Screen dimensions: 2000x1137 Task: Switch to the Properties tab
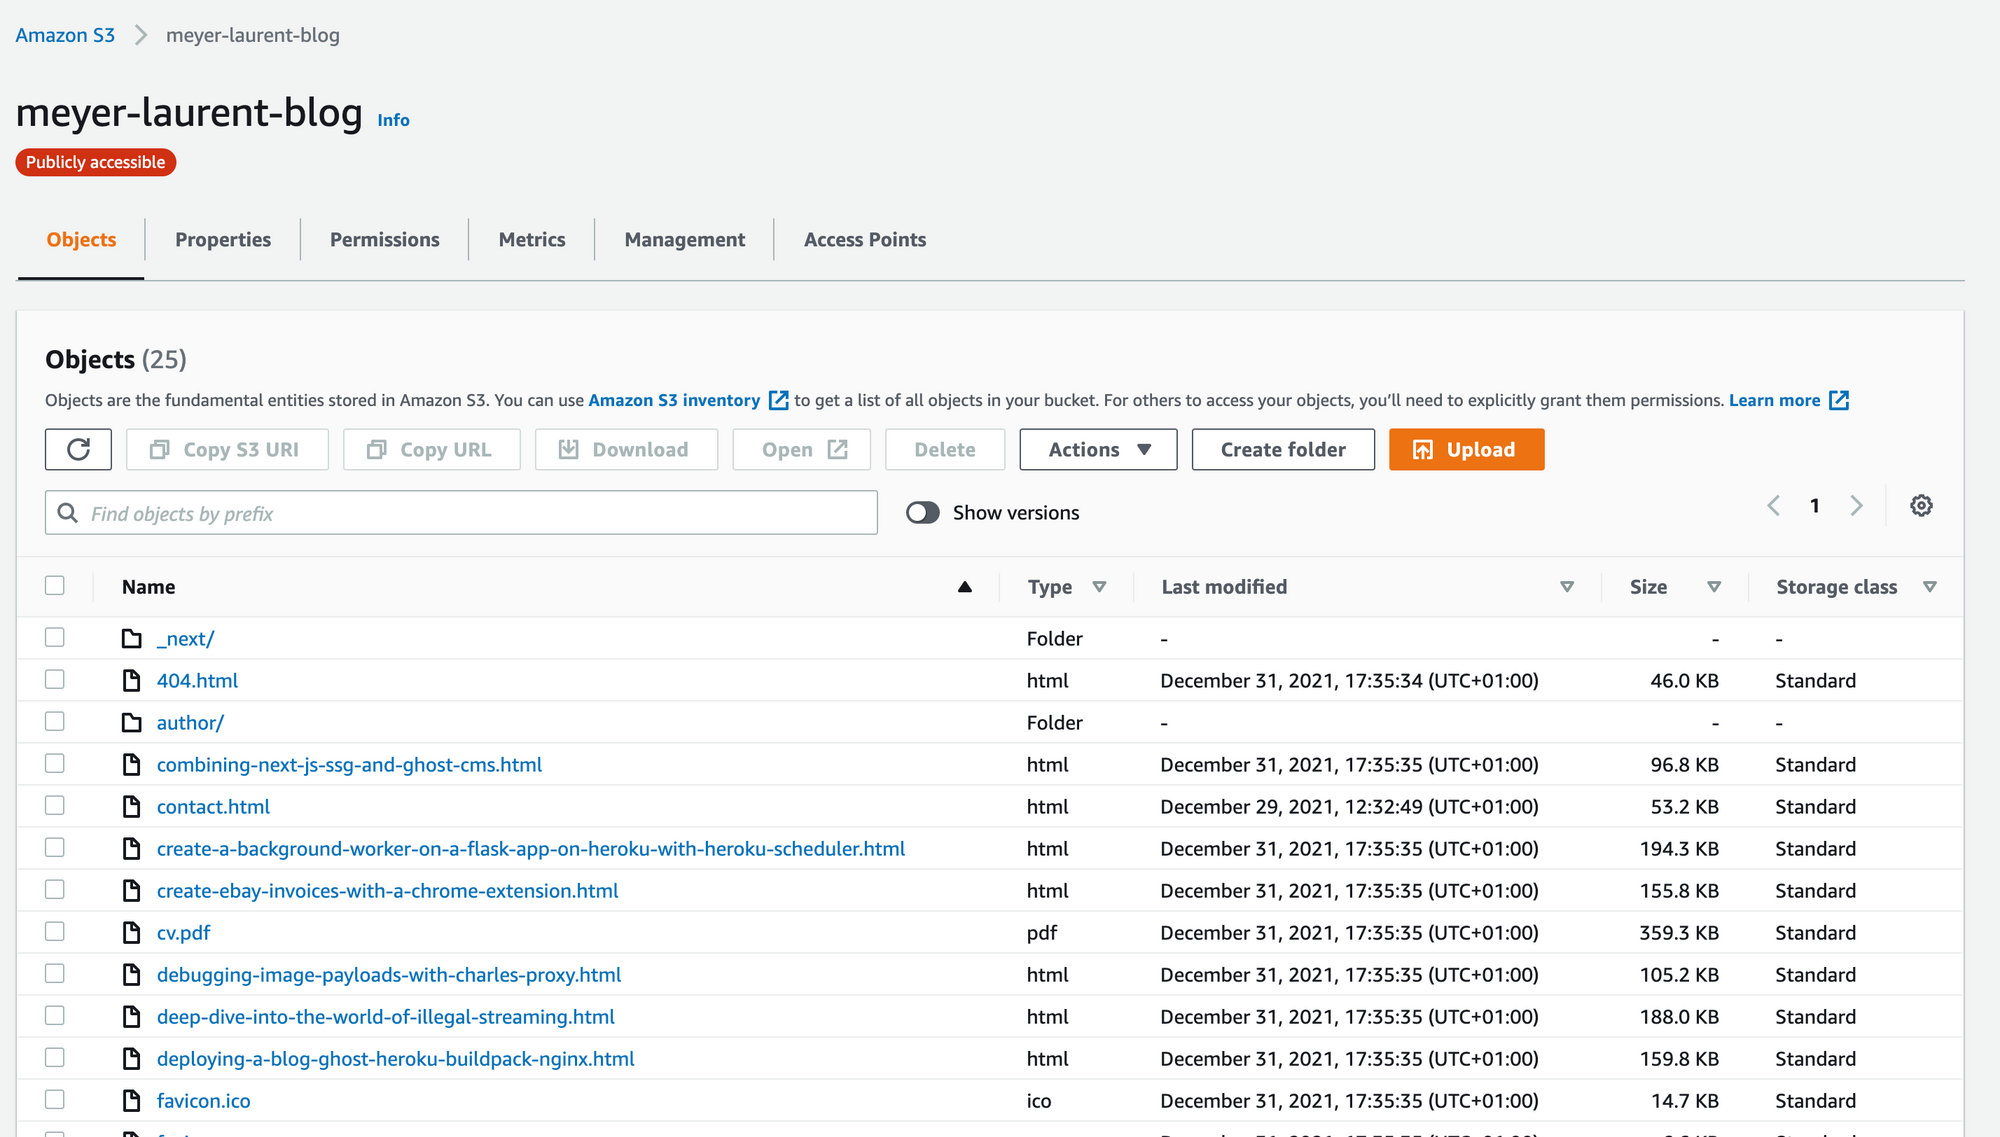223,240
